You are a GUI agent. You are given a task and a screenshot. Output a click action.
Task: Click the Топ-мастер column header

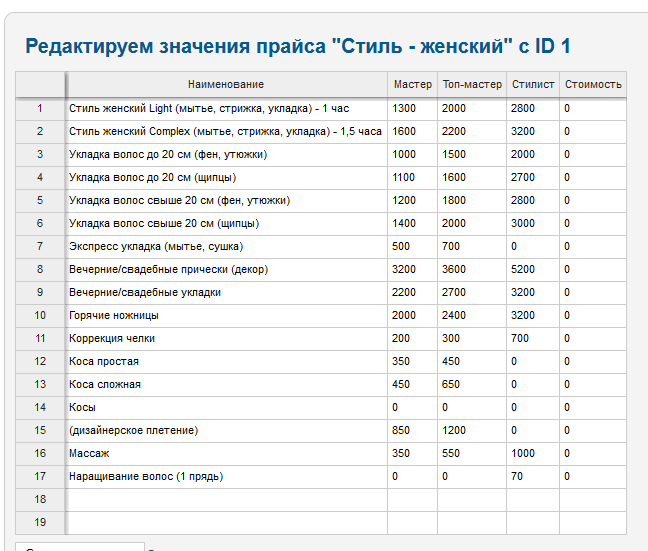pos(472,85)
